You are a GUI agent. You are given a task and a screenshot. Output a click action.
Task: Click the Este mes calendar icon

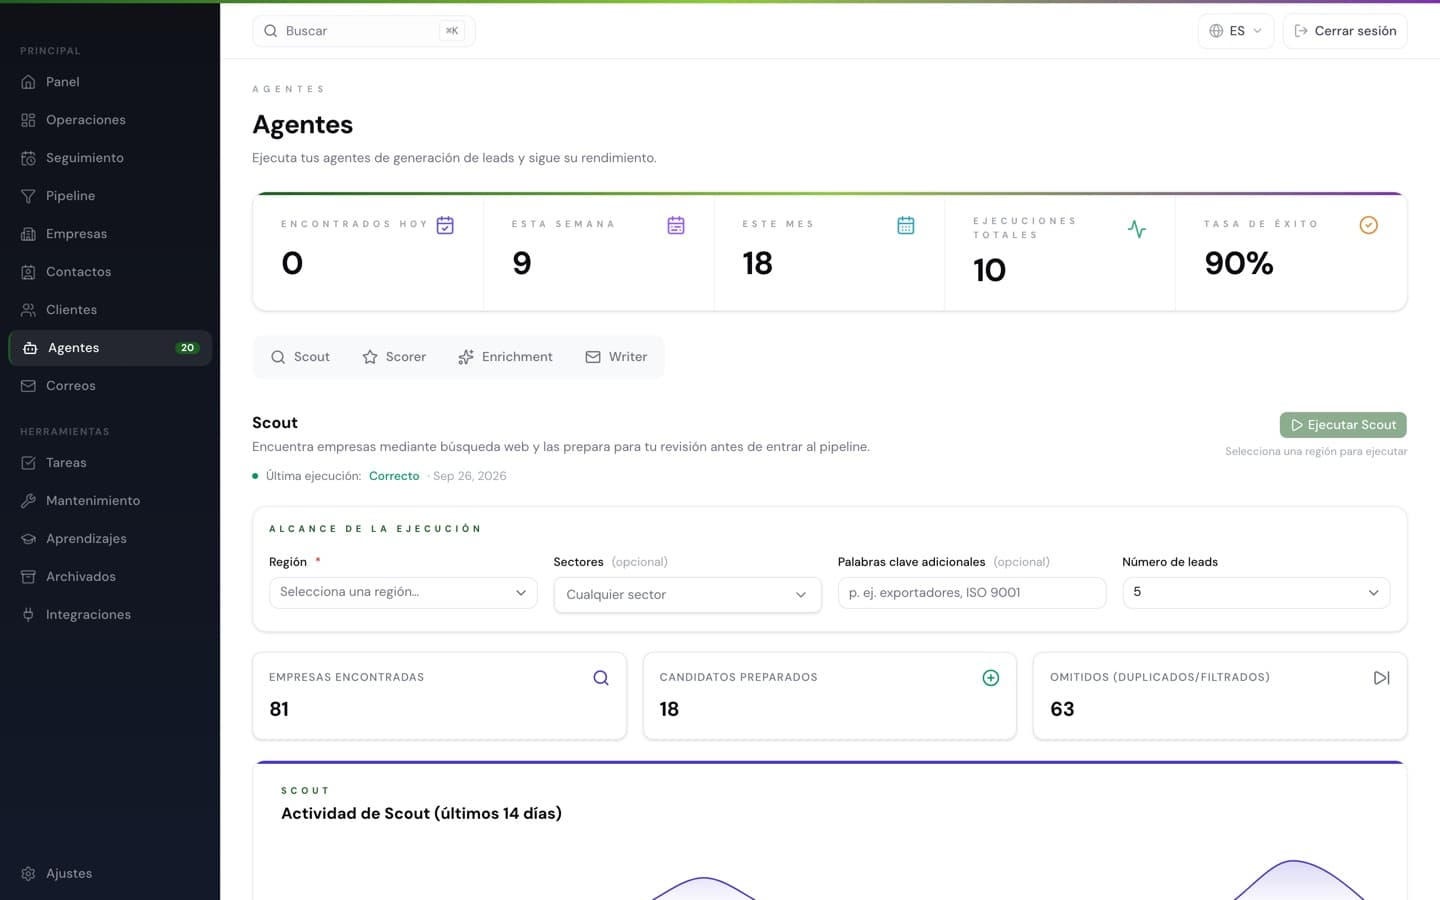coord(906,226)
